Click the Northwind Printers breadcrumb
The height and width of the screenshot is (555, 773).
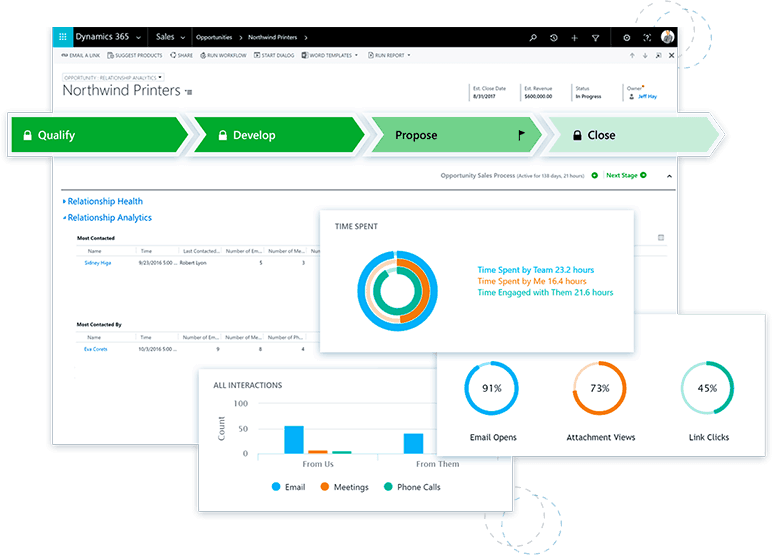273,37
